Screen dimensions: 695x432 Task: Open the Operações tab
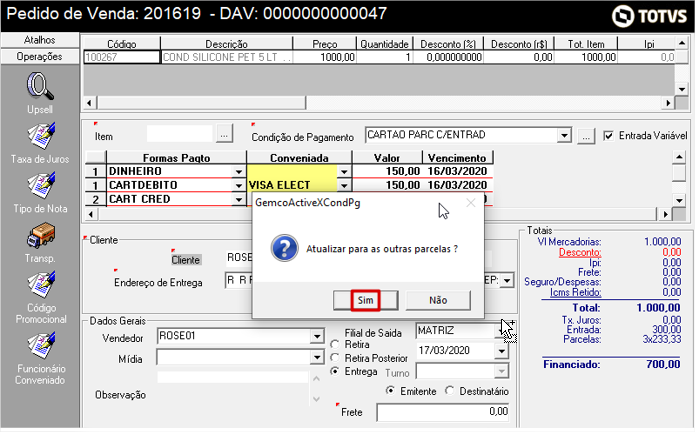(x=39, y=57)
